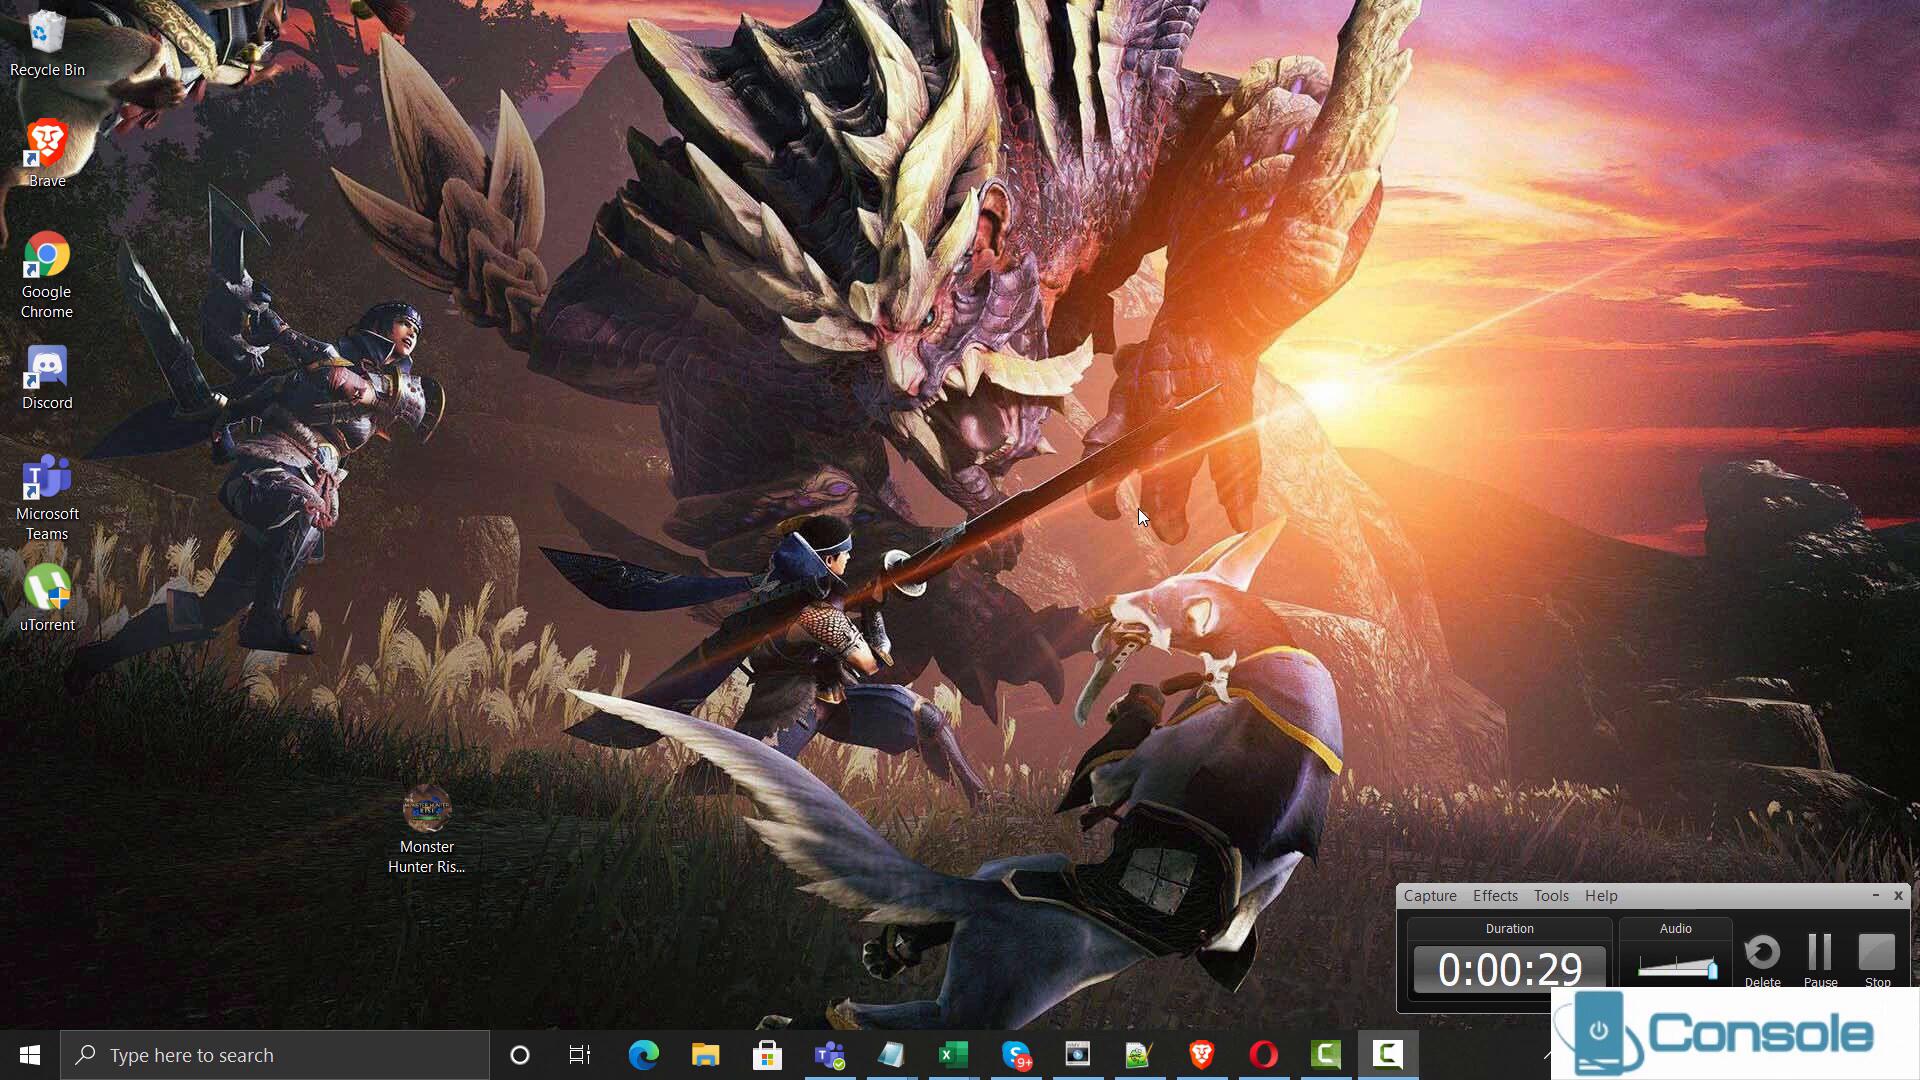Select the Discord desktop icon
The height and width of the screenshot is (1080, 1920).
coord(47,378)
